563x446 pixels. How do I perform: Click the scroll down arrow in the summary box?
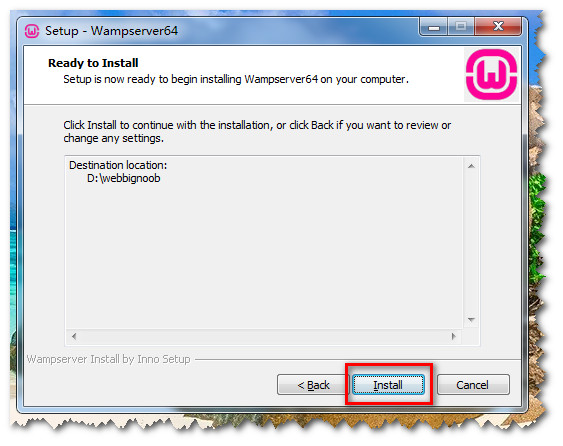click(471, 319)
